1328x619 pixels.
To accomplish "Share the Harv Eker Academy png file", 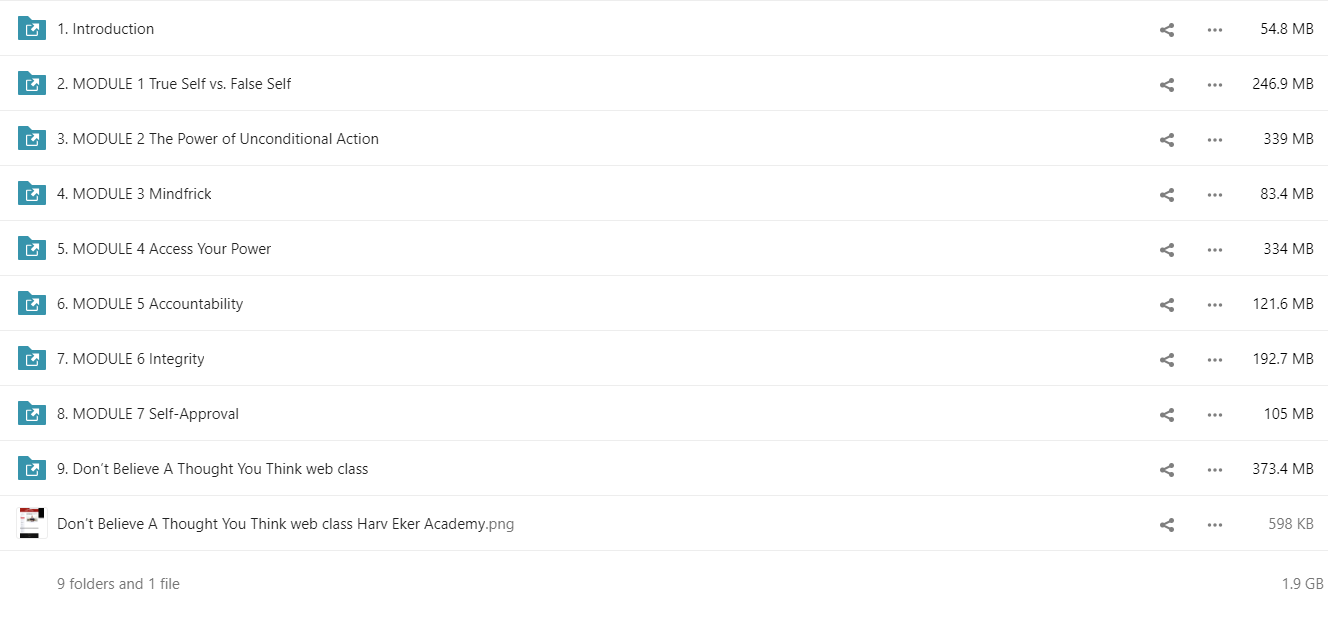I will pyautogui.click(x=1166, y=524).
